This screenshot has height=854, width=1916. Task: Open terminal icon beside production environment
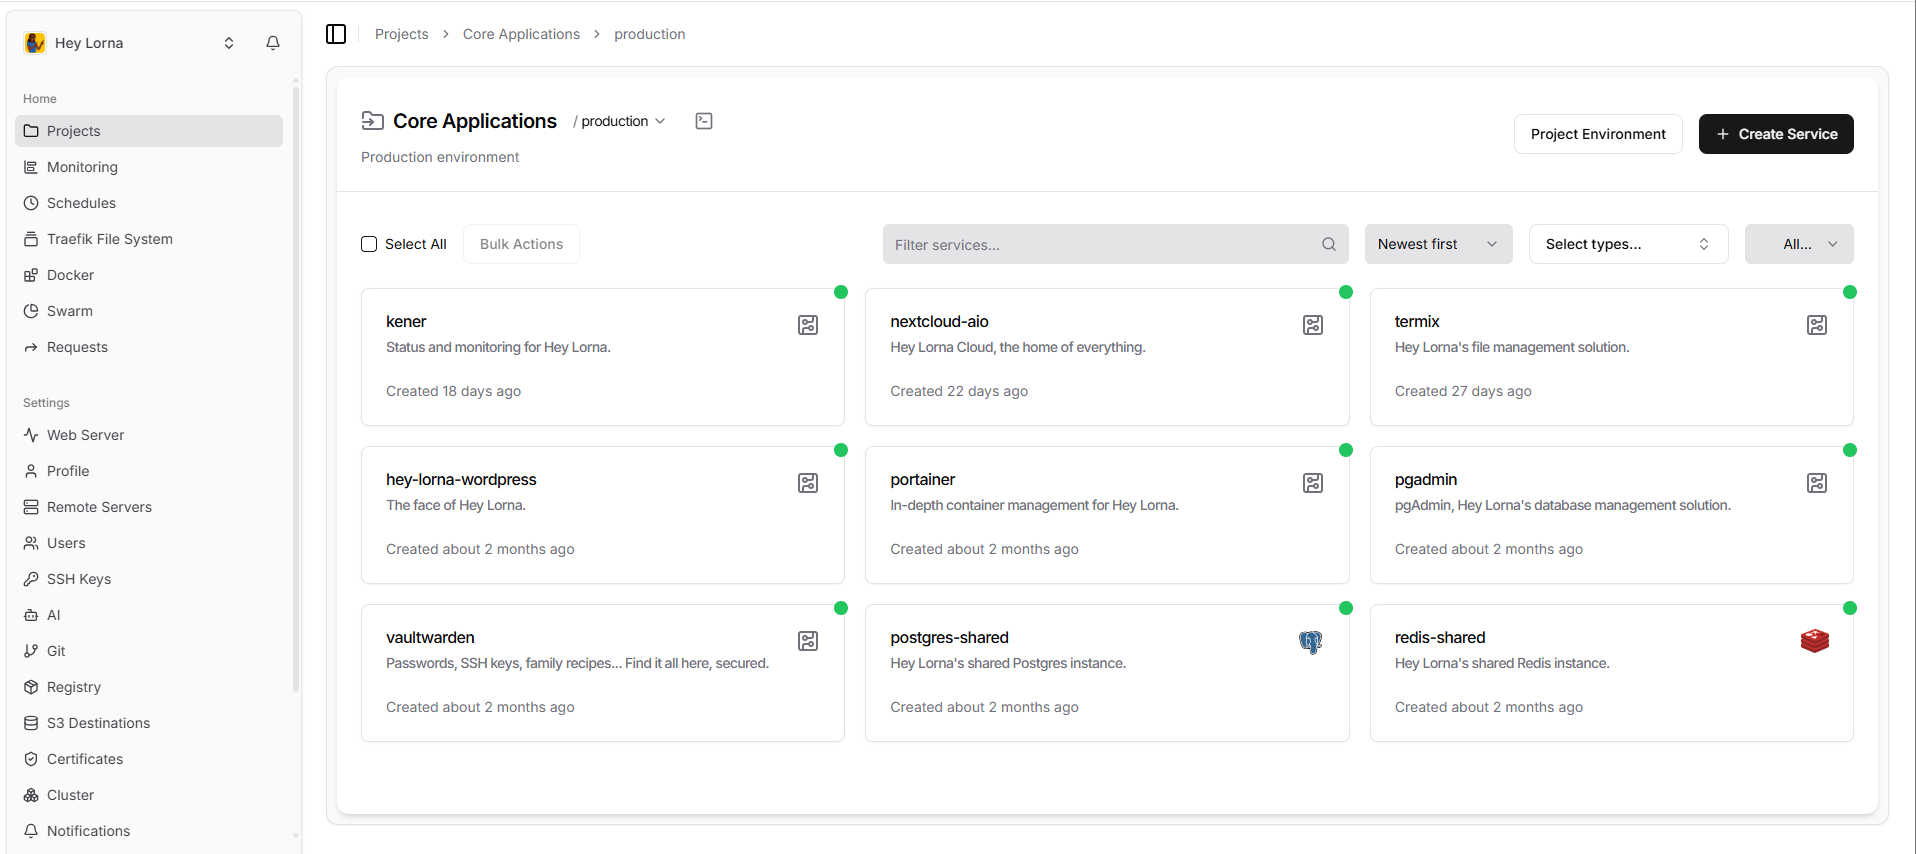coord(704,121)
